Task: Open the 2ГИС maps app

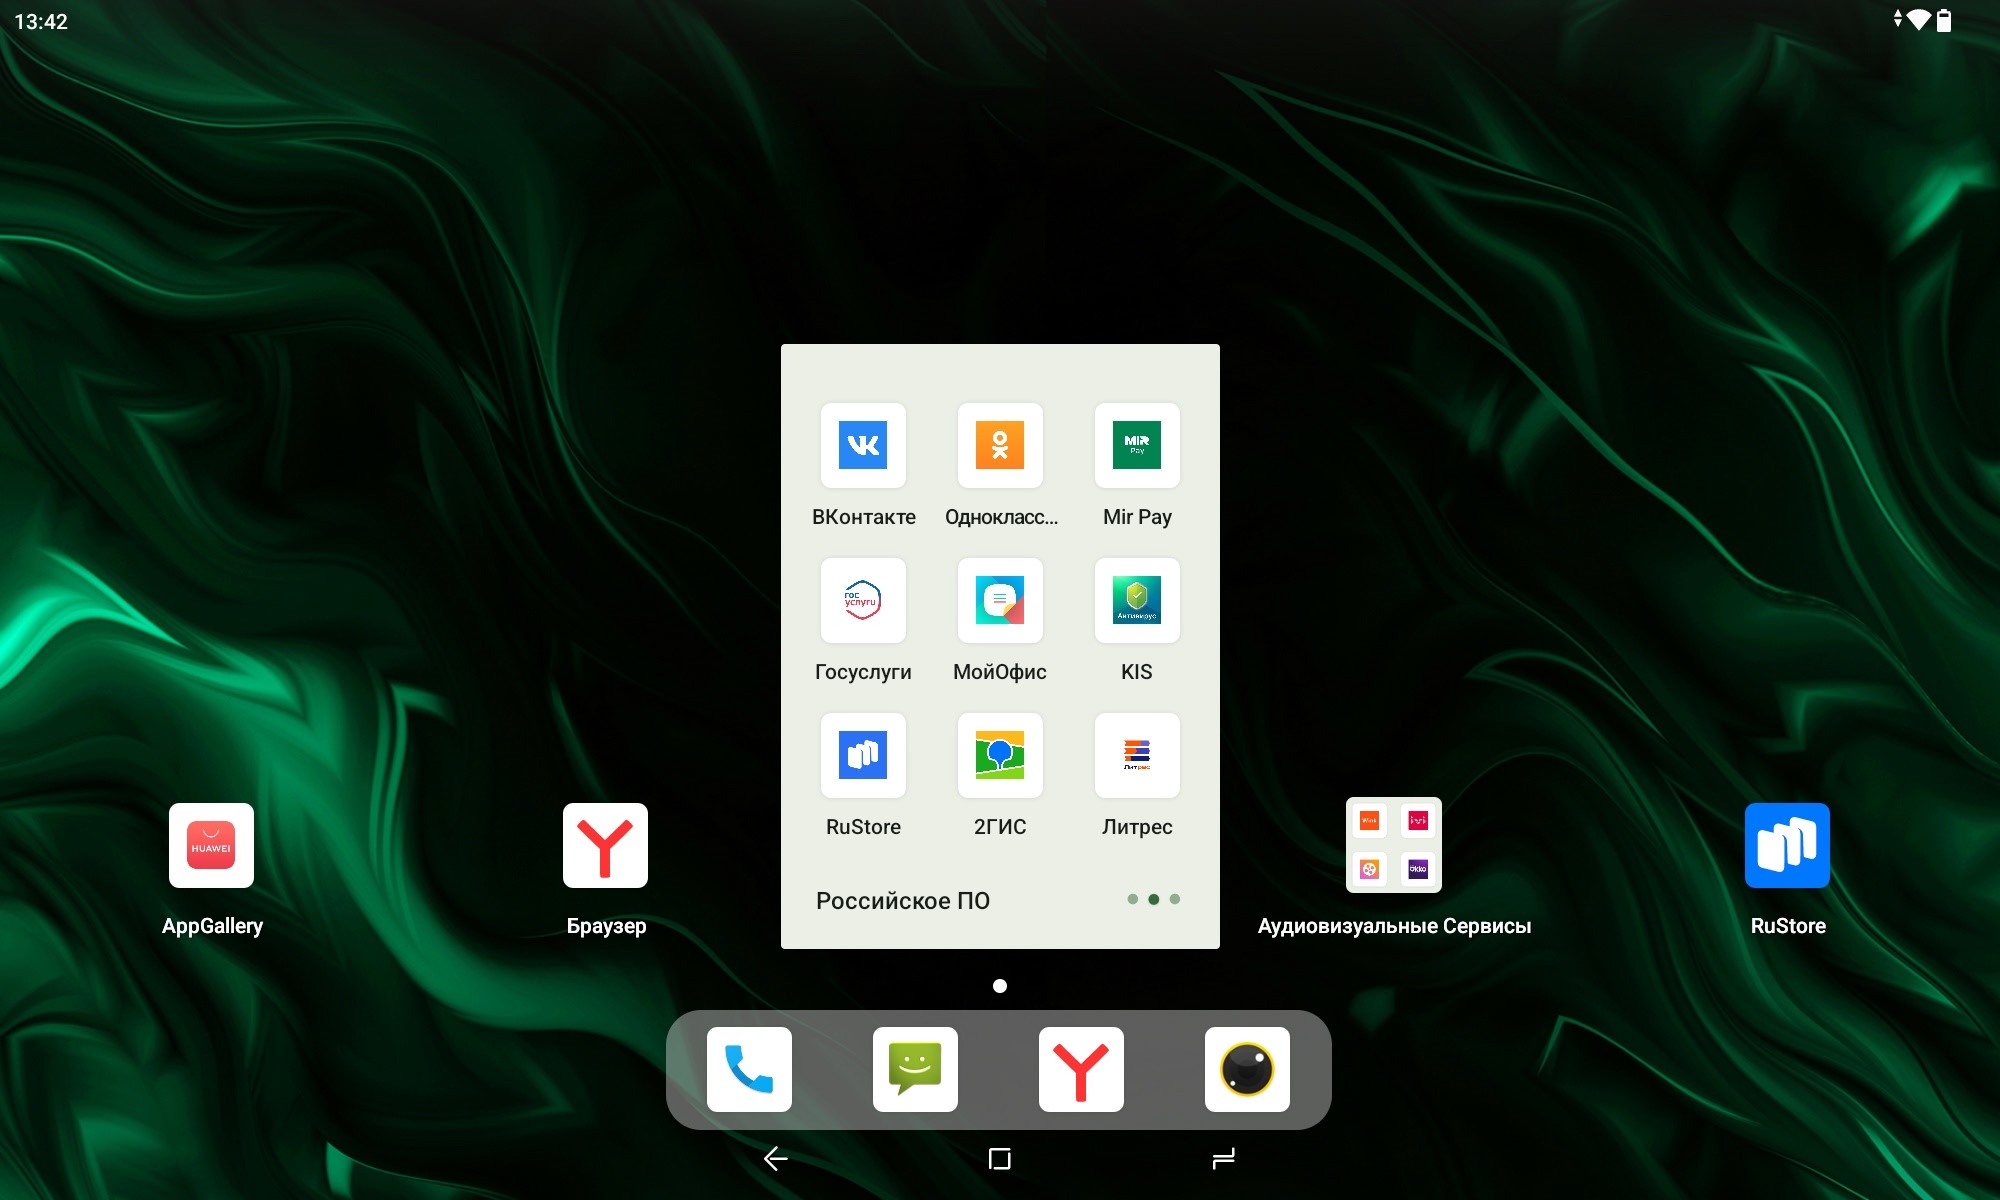Action: (x=1000, y=756)
